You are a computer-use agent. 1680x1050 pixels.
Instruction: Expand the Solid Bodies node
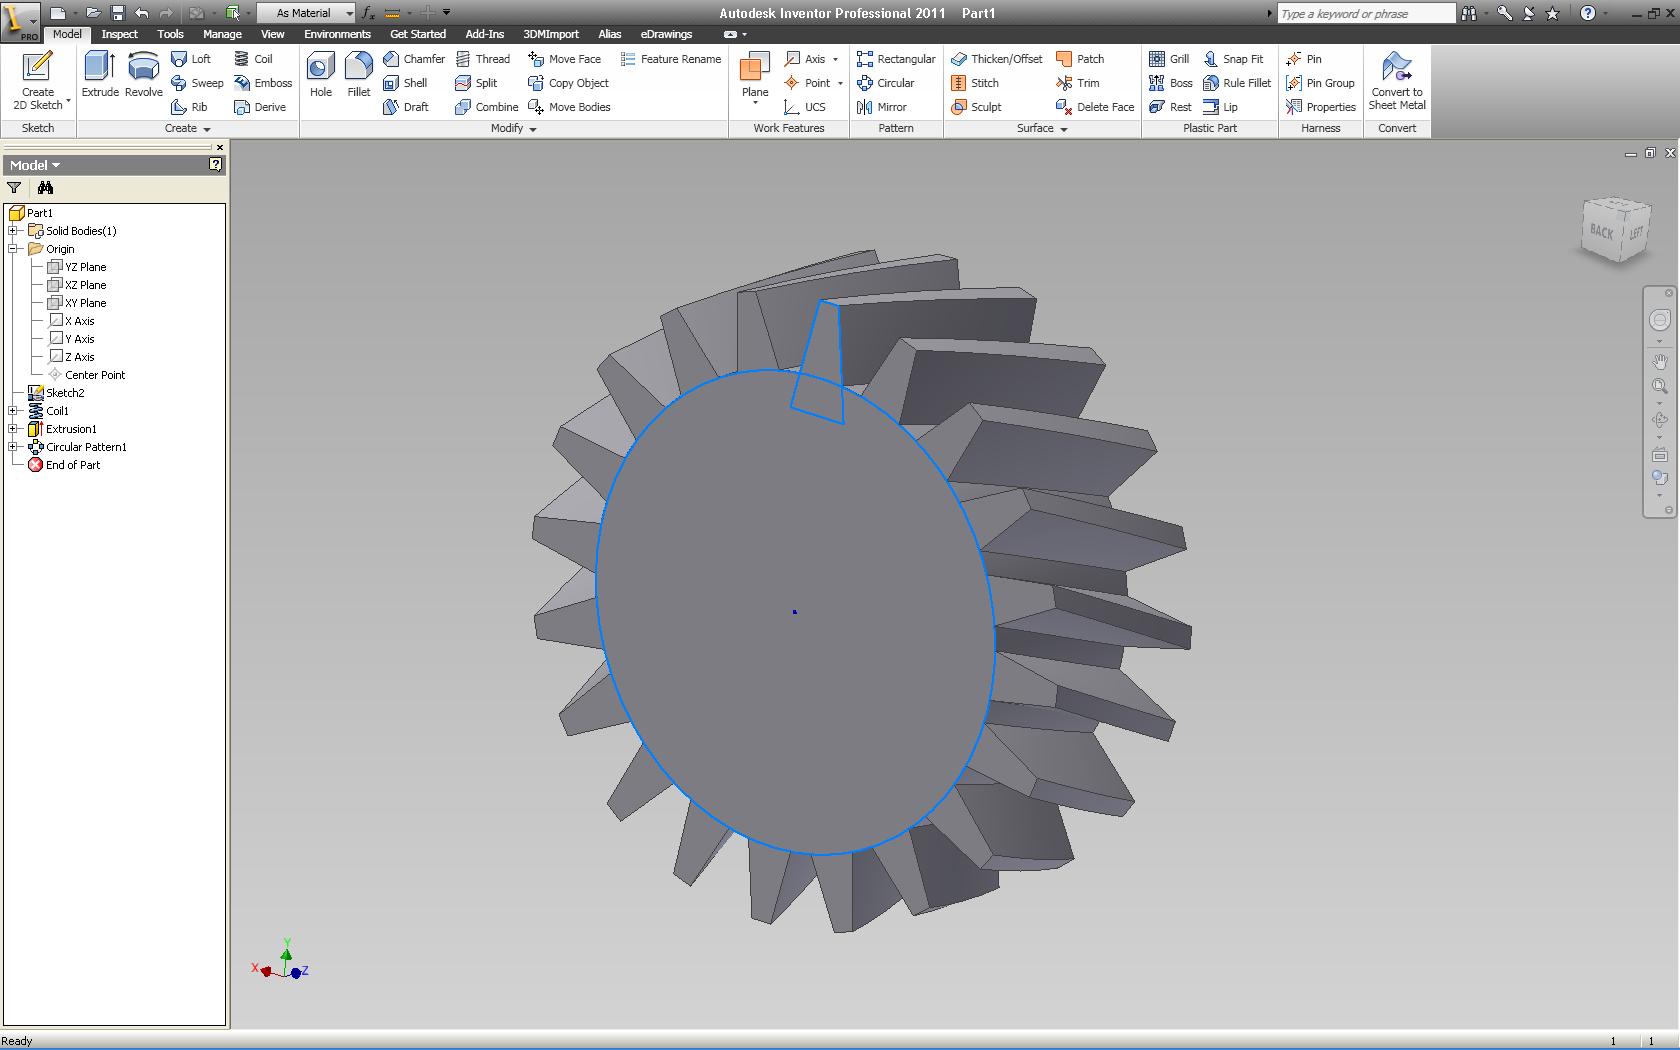pos(13,230)
